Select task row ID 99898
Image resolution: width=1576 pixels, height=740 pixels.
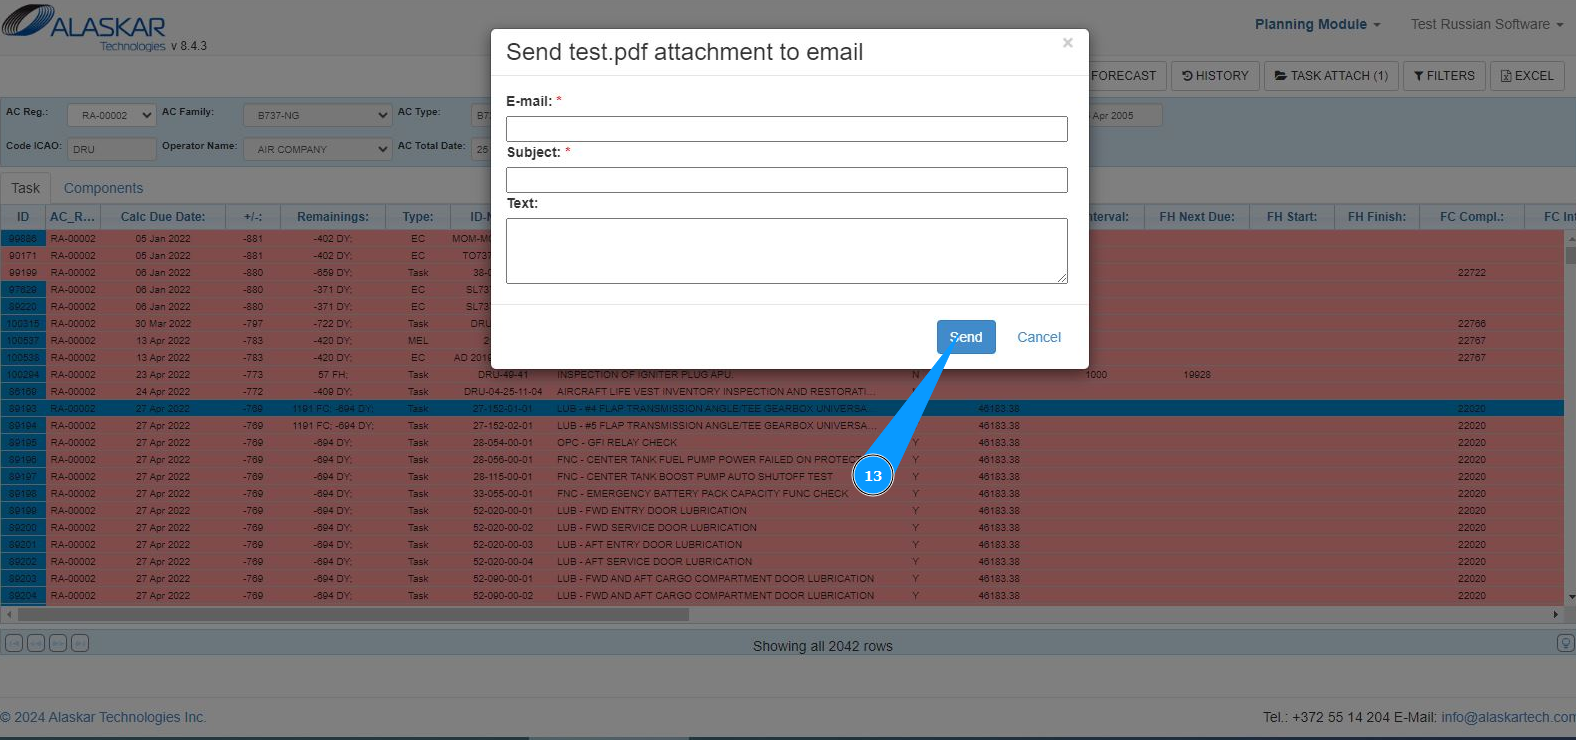23,239
